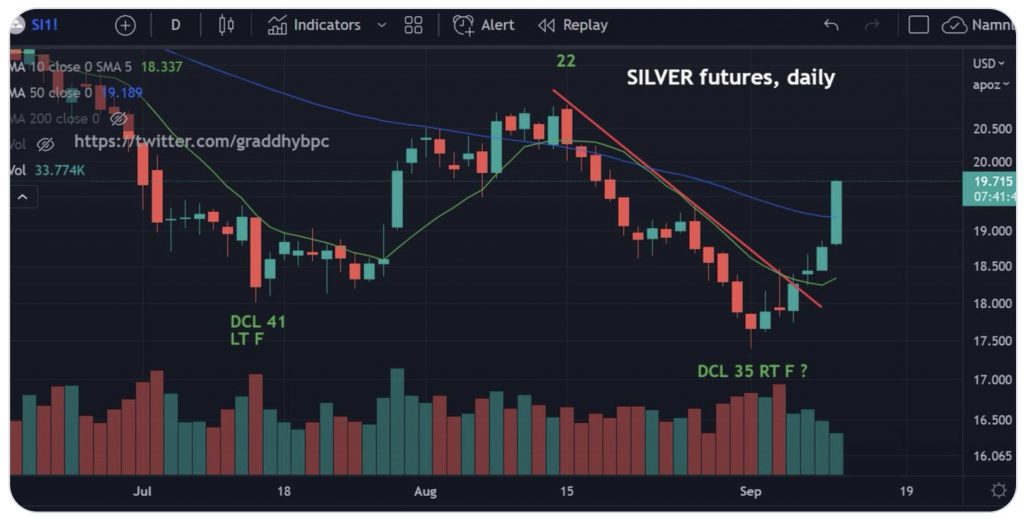Image resolution: width=1024 pixels, height=519 pixels.
Task: Open the indicator templates grid icon
Action: coord(414,25)
